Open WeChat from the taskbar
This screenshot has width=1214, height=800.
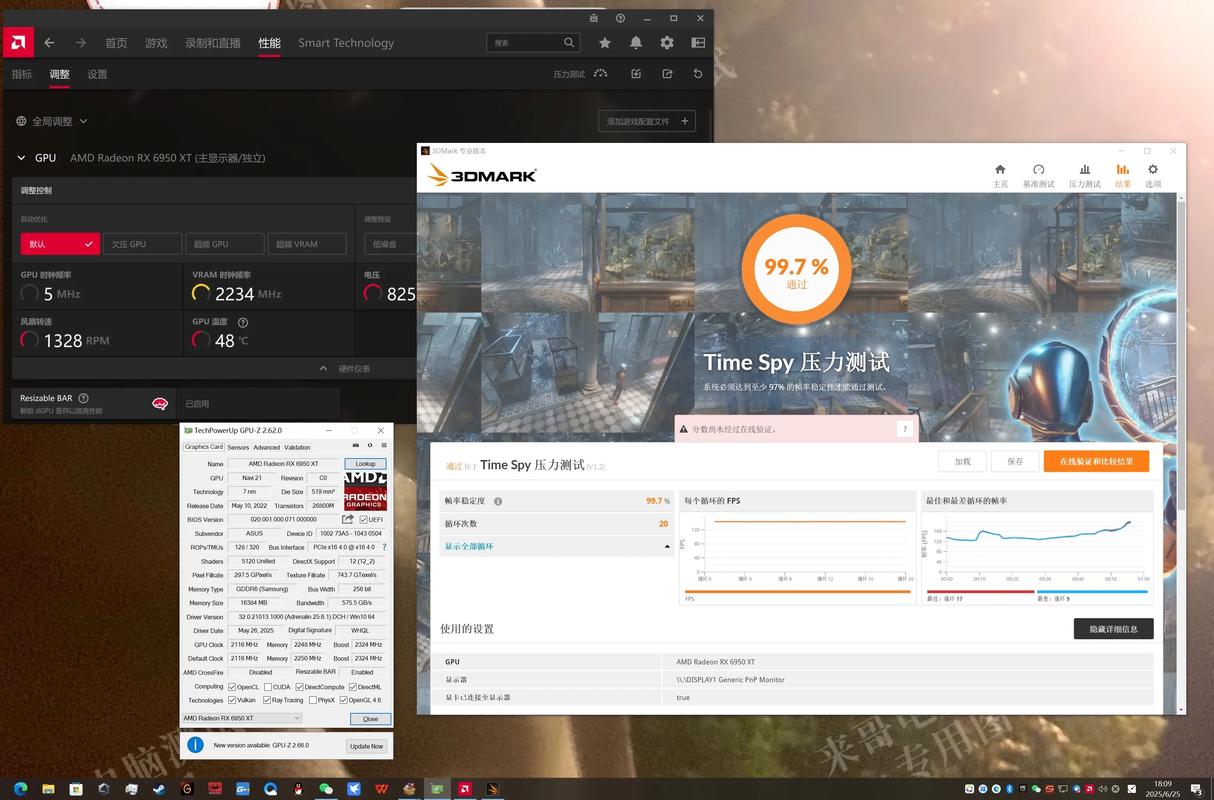point(326,789)
